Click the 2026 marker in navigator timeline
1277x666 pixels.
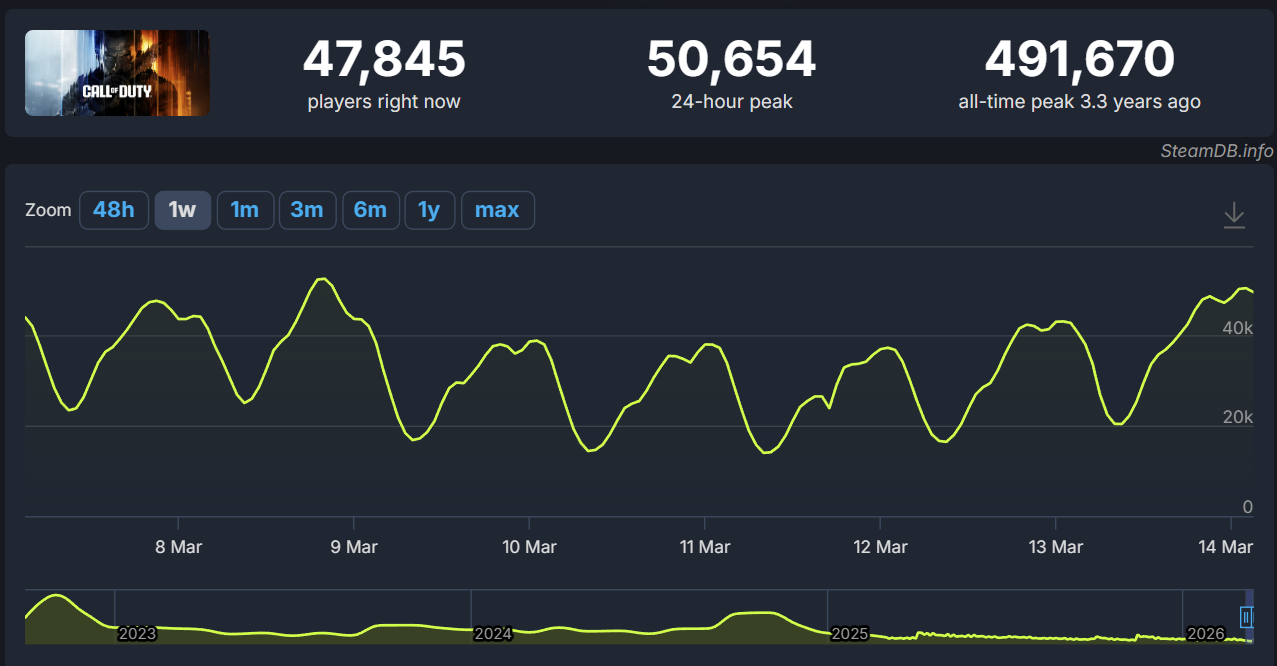(x=1205, y=634)
